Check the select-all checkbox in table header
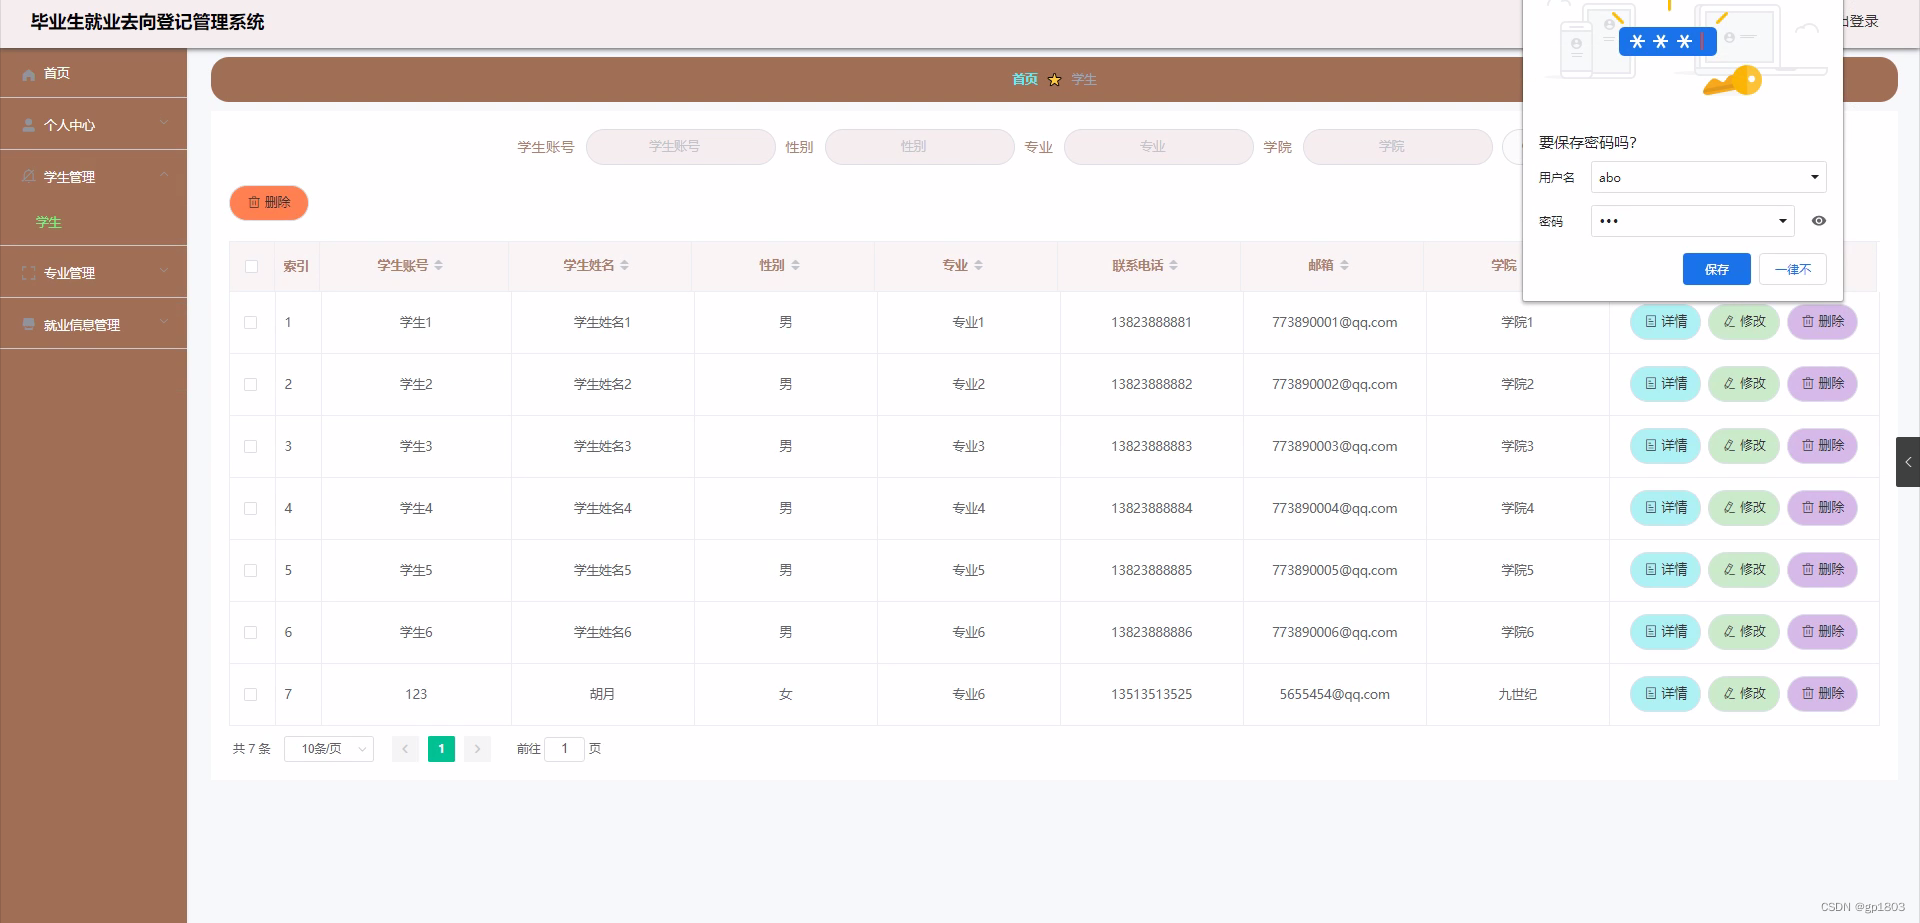Viewport: 1920px width, 923px height. click(251, 266)
